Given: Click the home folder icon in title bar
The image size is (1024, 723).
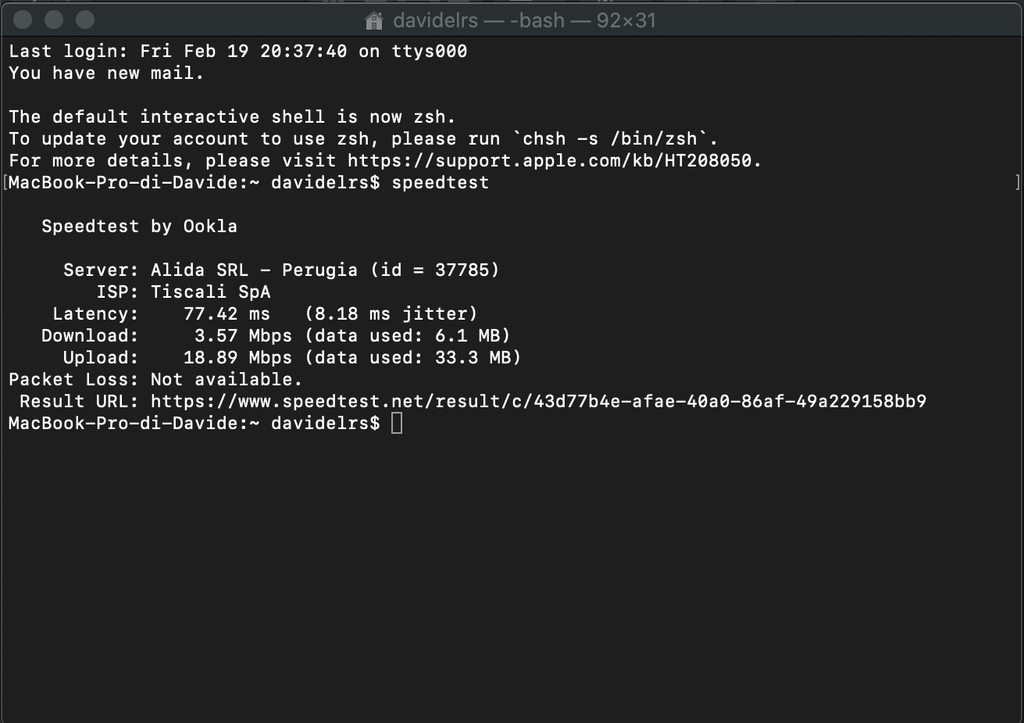Looking at the screenshot, I should [x=374, y=21].
